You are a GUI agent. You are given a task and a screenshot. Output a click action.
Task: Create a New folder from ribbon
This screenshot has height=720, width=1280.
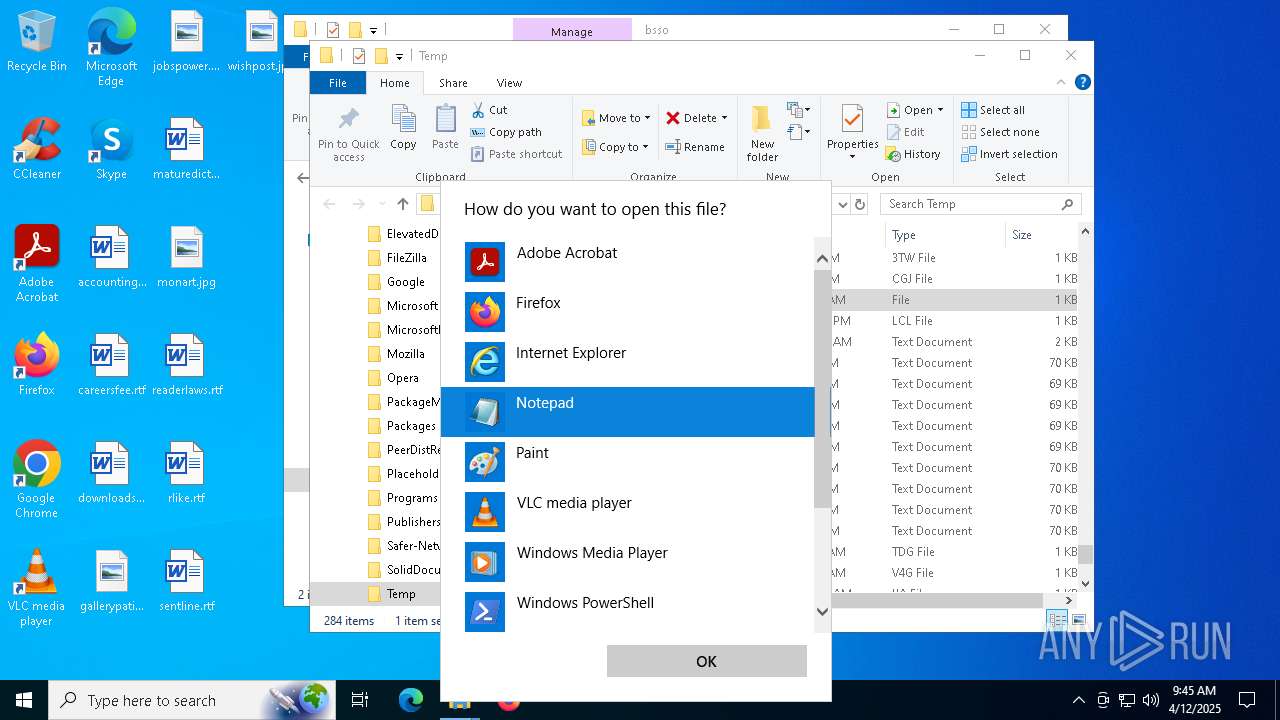(762, 133)
